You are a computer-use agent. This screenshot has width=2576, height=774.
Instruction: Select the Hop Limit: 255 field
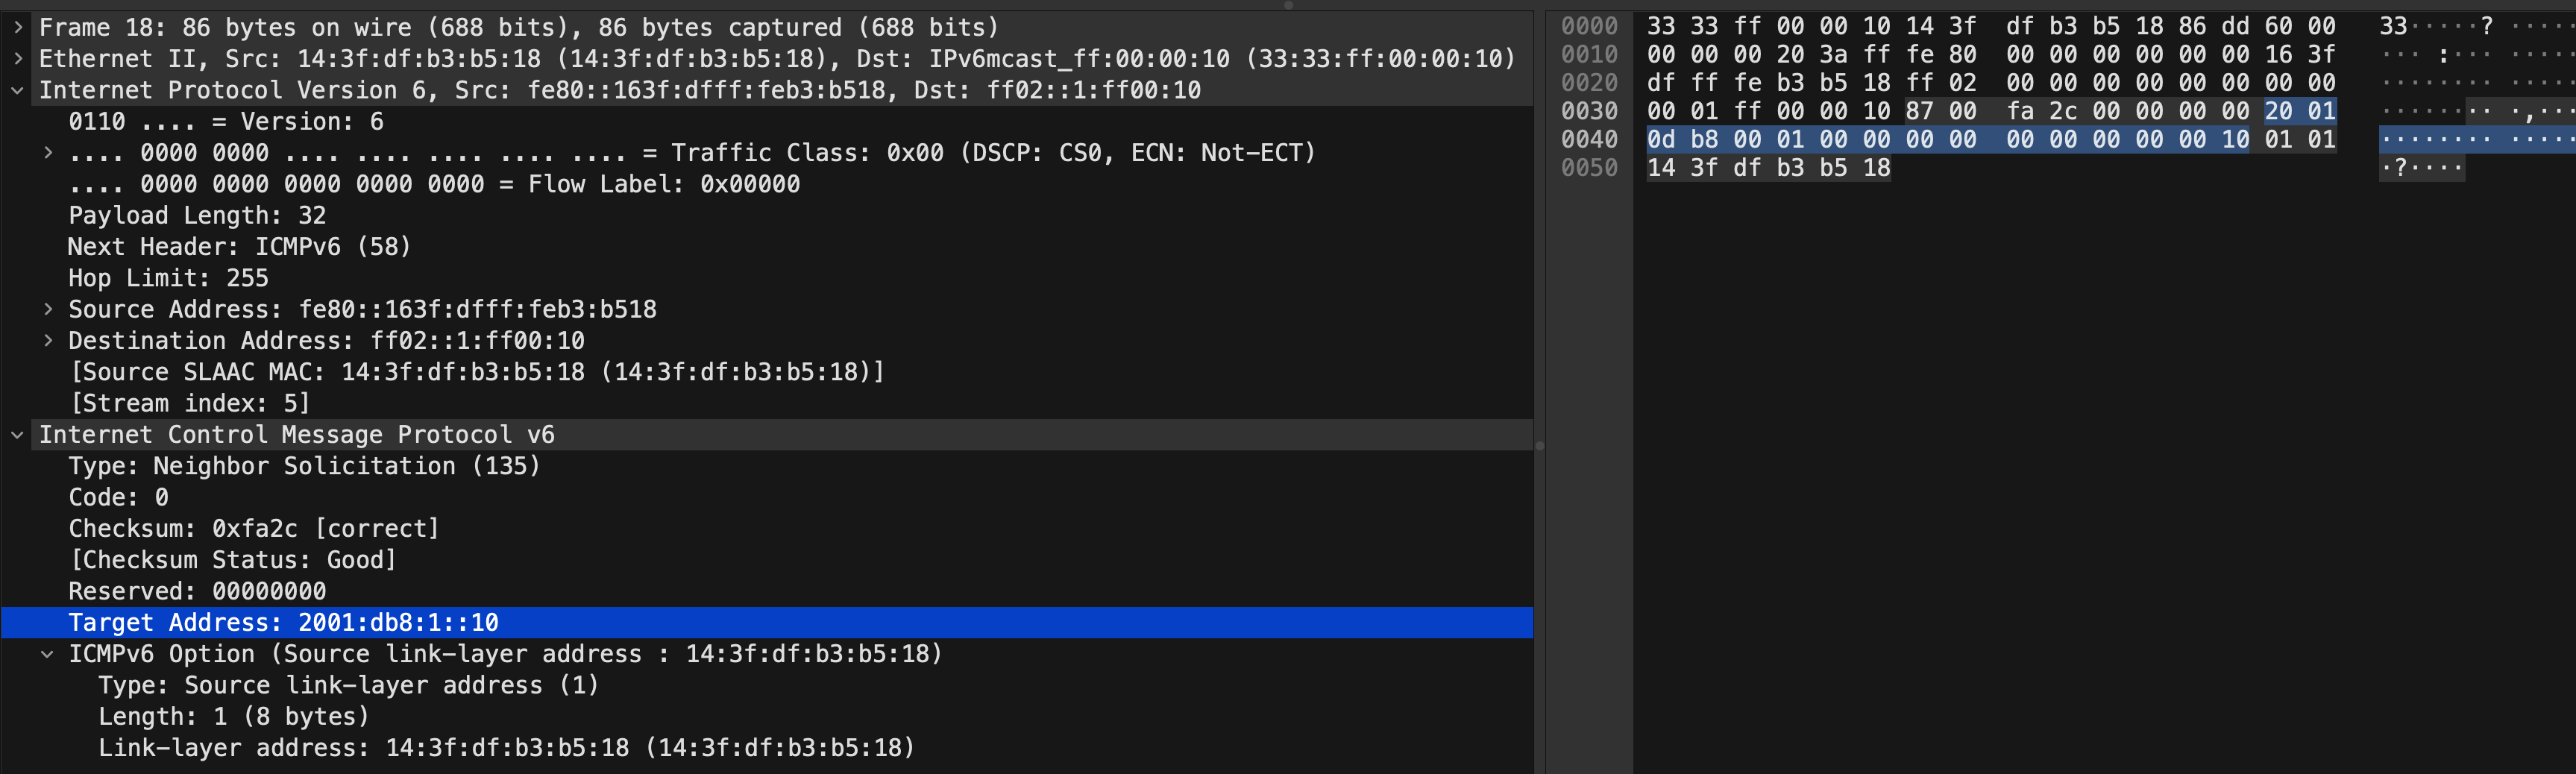point(168,278)
